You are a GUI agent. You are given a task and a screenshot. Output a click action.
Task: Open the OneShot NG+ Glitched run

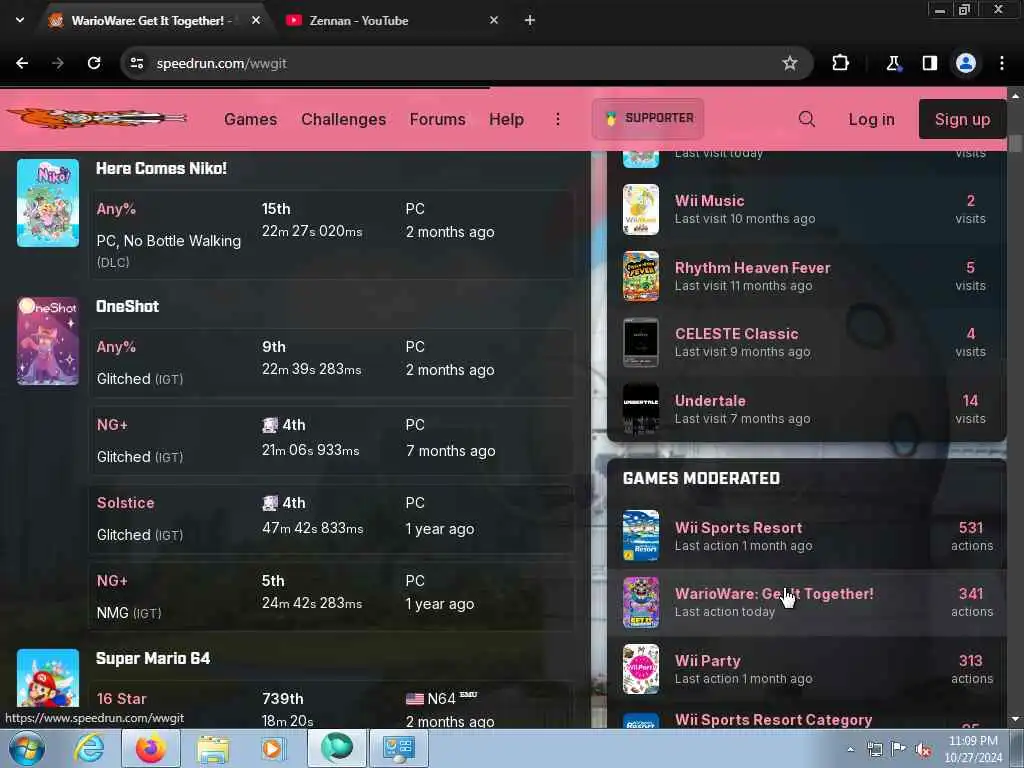(x=331, y=441)
